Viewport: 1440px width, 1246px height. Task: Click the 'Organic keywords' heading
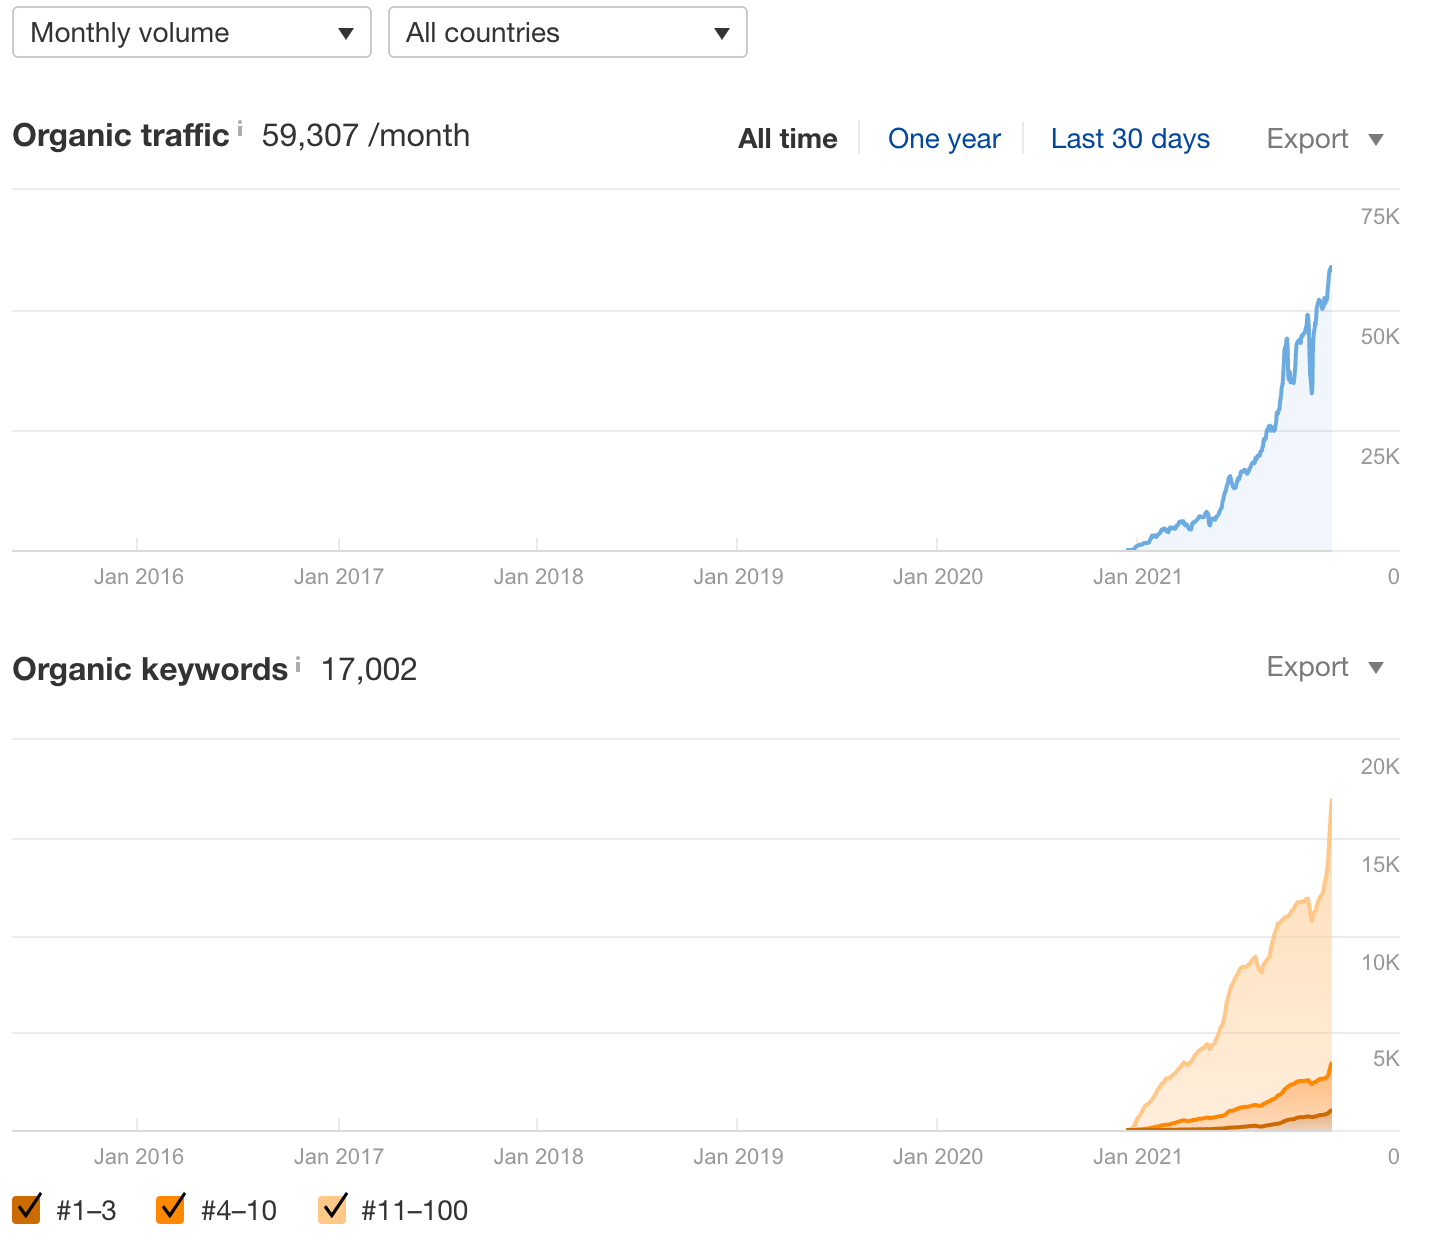click(150, 669)
